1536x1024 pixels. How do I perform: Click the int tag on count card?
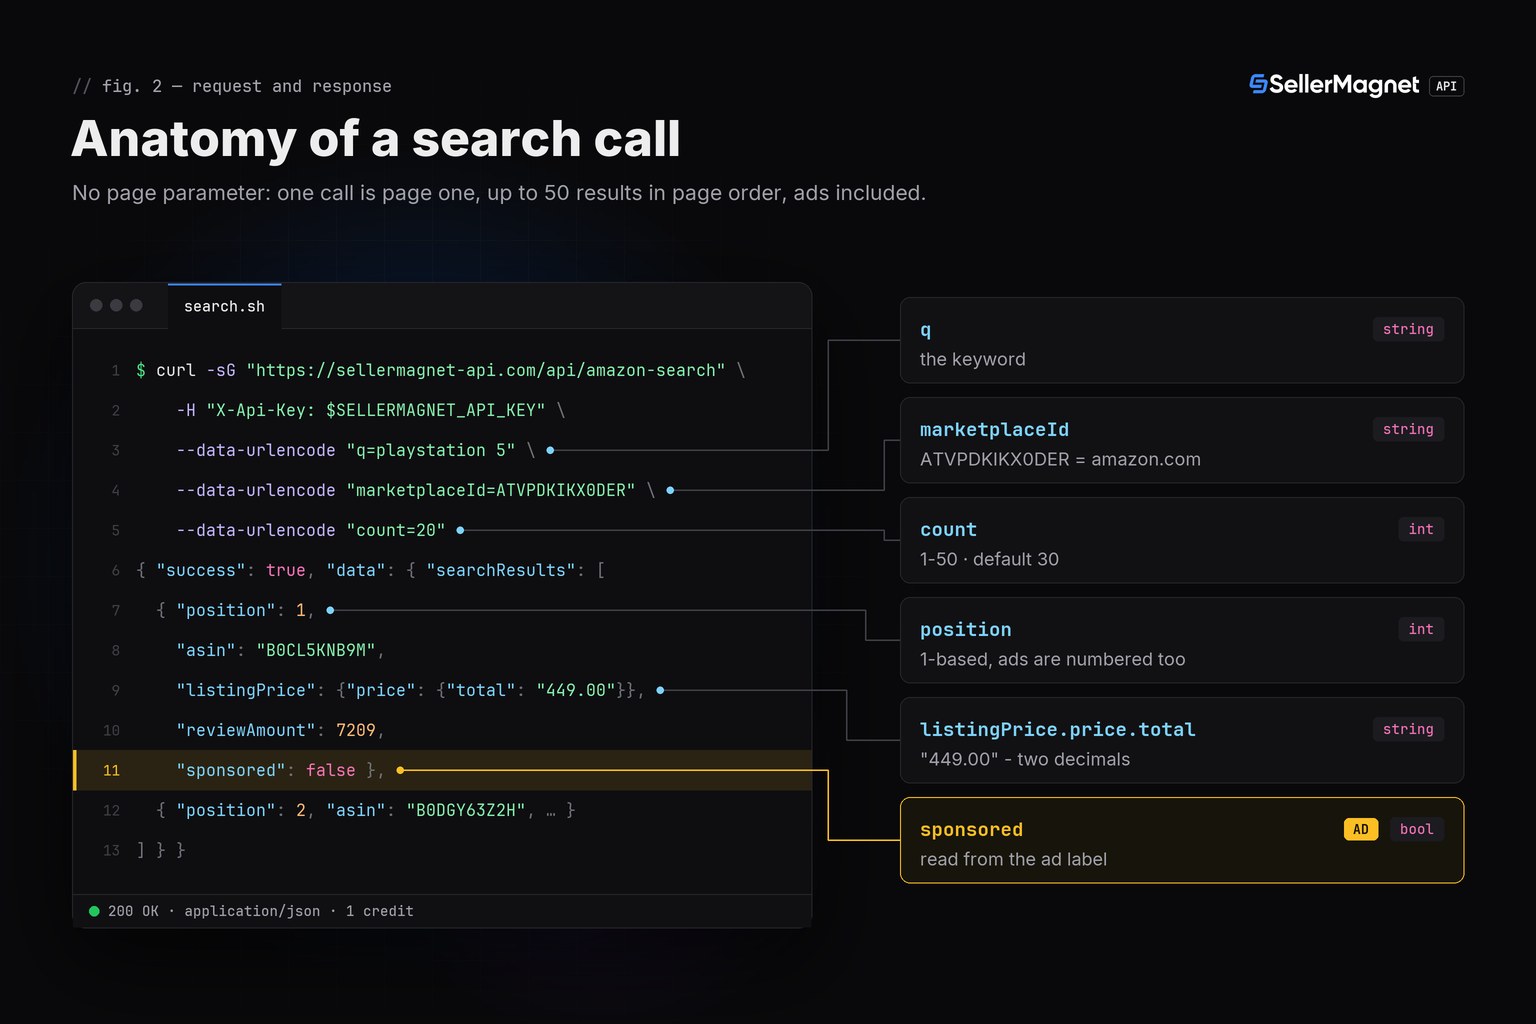(x=1421, y=529)
